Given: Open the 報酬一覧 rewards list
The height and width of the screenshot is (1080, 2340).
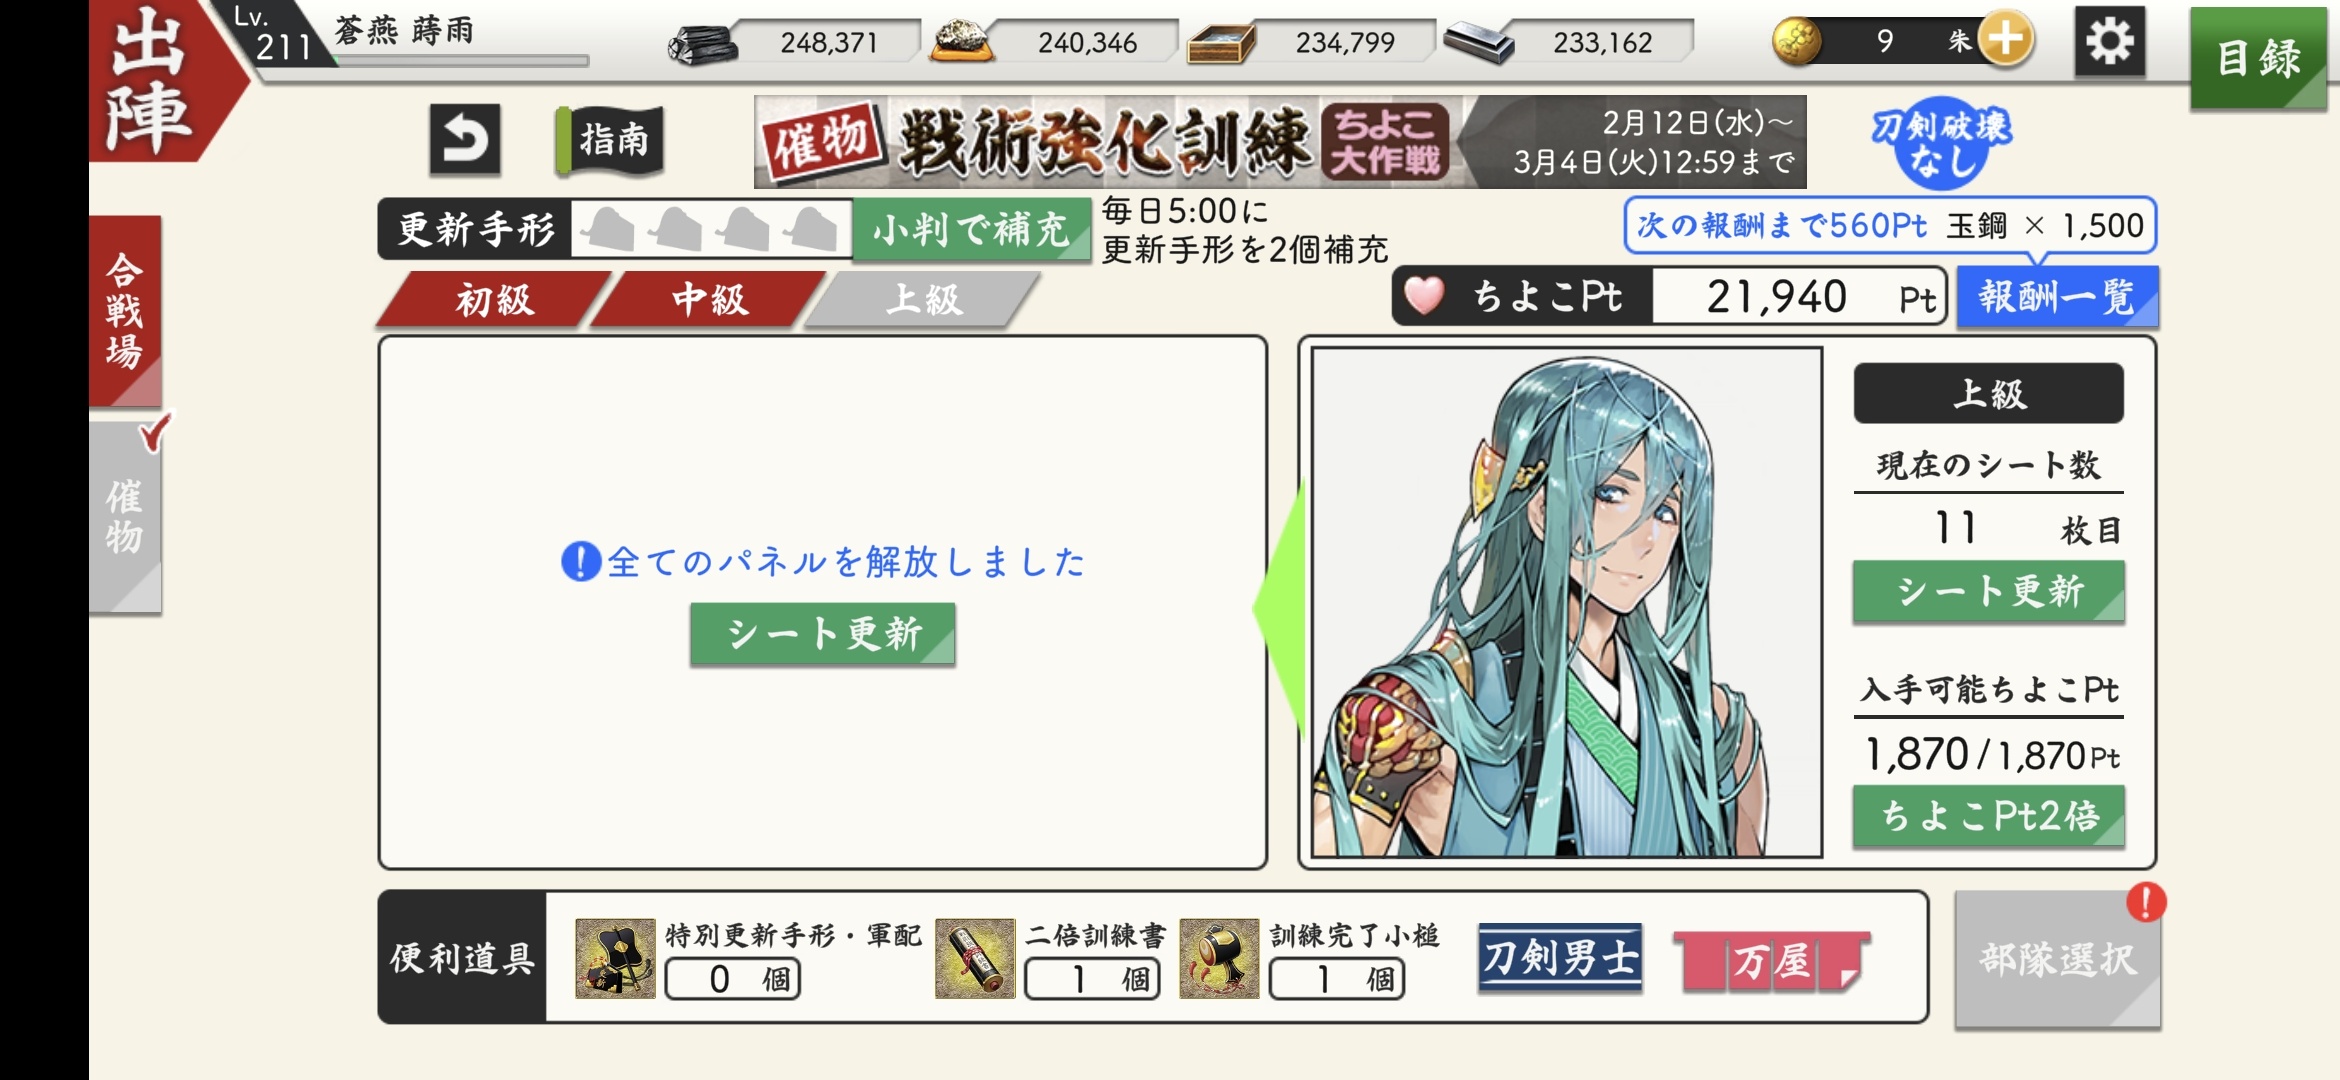Looking at the screenshot, I should point(2057,297).
